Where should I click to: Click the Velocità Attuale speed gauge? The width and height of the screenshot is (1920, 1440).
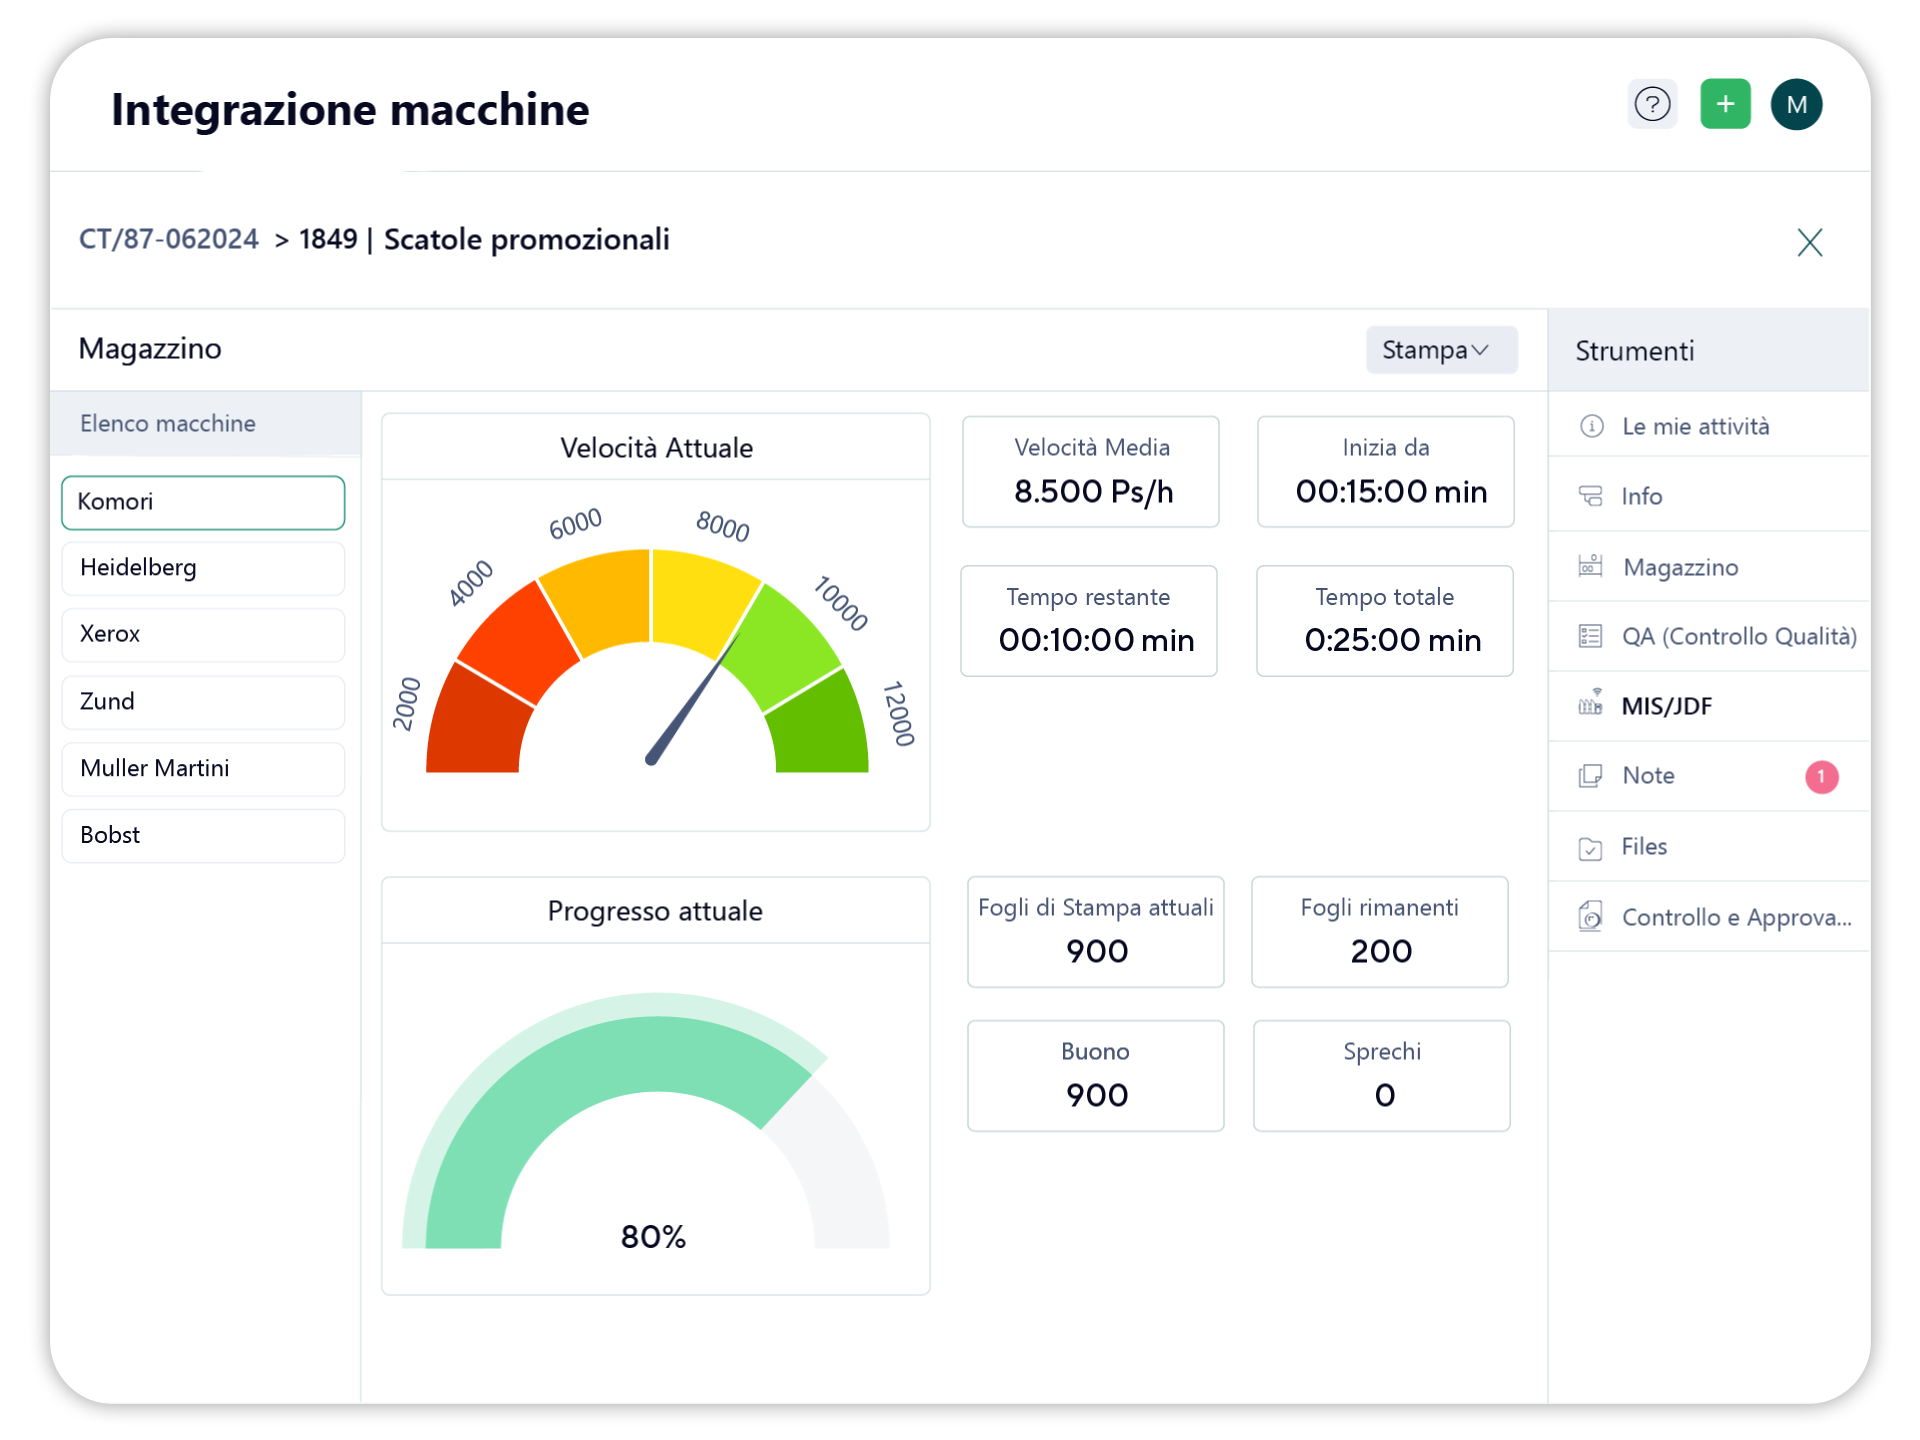point(650,660)
